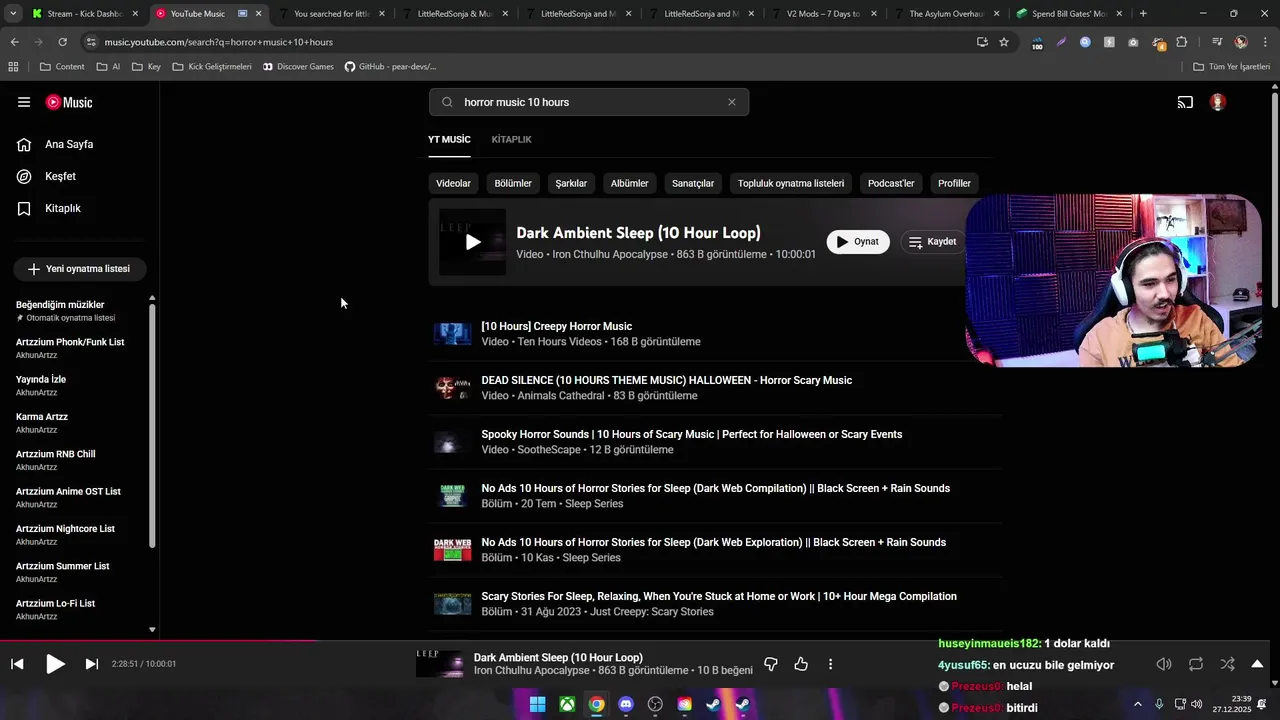Open Dark Web Compilation horror stories result
1280x720 pixels.
[x=715, y=488]
